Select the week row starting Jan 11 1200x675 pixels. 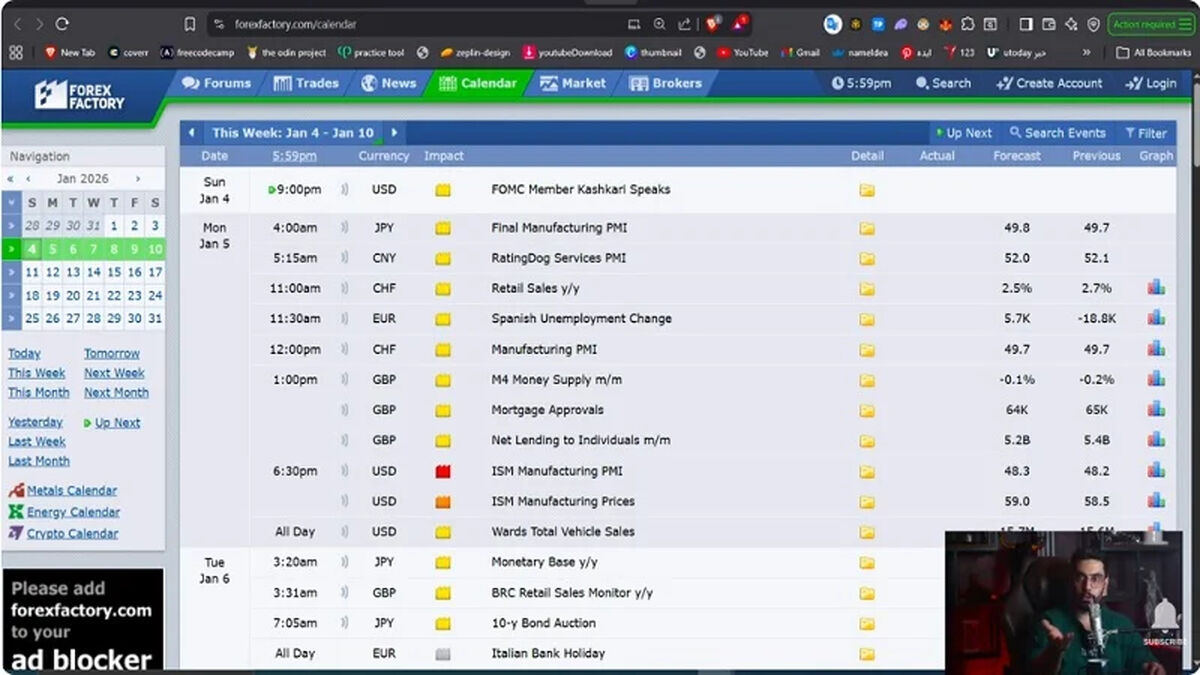[11, 272]
